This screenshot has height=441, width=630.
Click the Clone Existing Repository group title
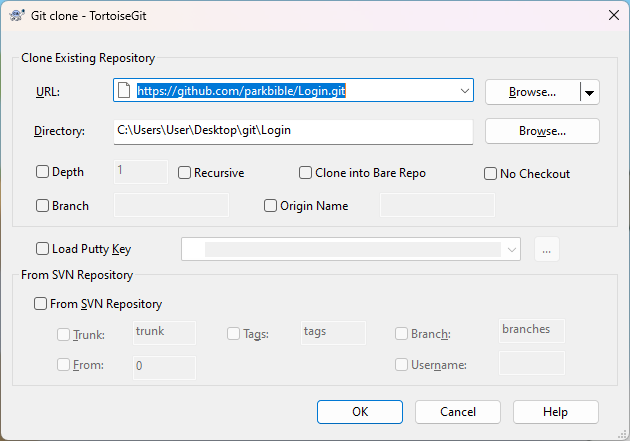[88, 58]
